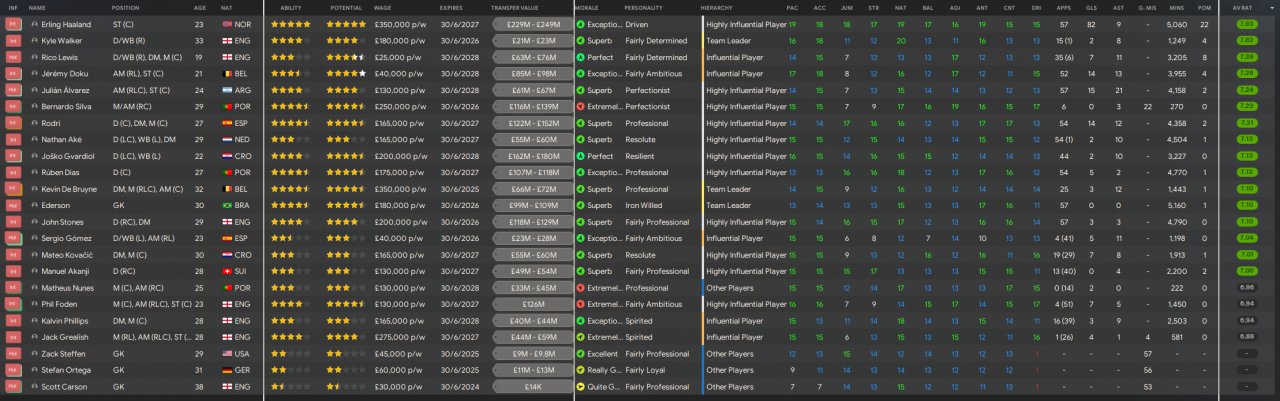Sort by the HIERARCHY column header

click(715, 7)
